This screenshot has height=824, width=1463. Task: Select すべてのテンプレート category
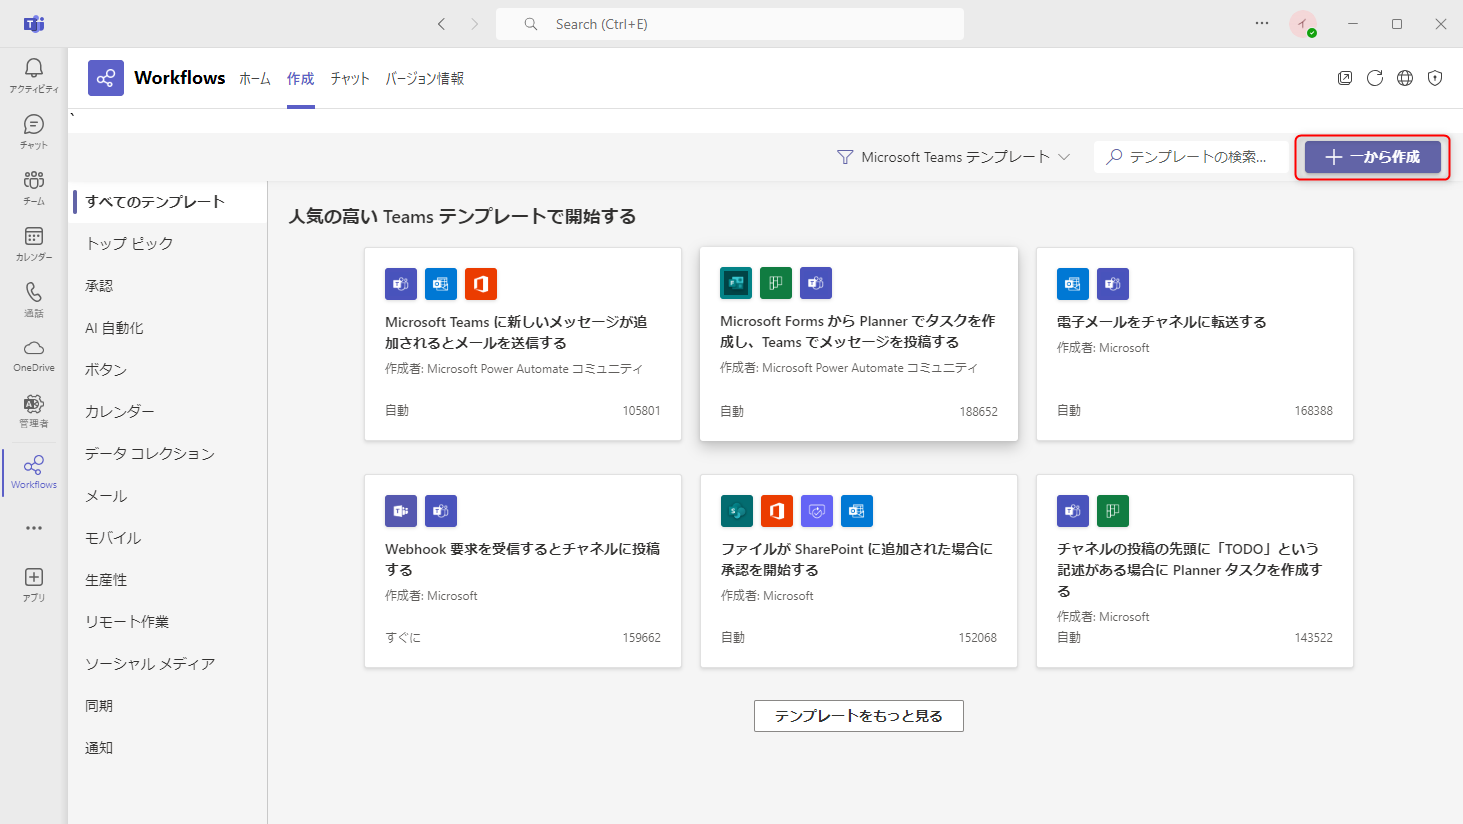[169, 202]
